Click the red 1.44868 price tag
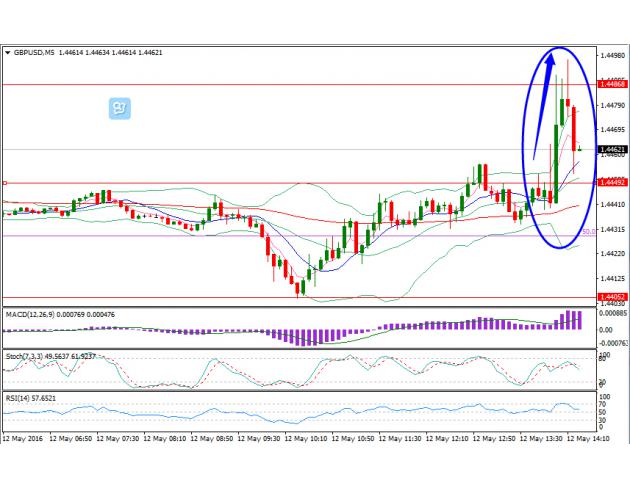Image resolution: width=630 pixels, height=490 pixels. [611, 84]
